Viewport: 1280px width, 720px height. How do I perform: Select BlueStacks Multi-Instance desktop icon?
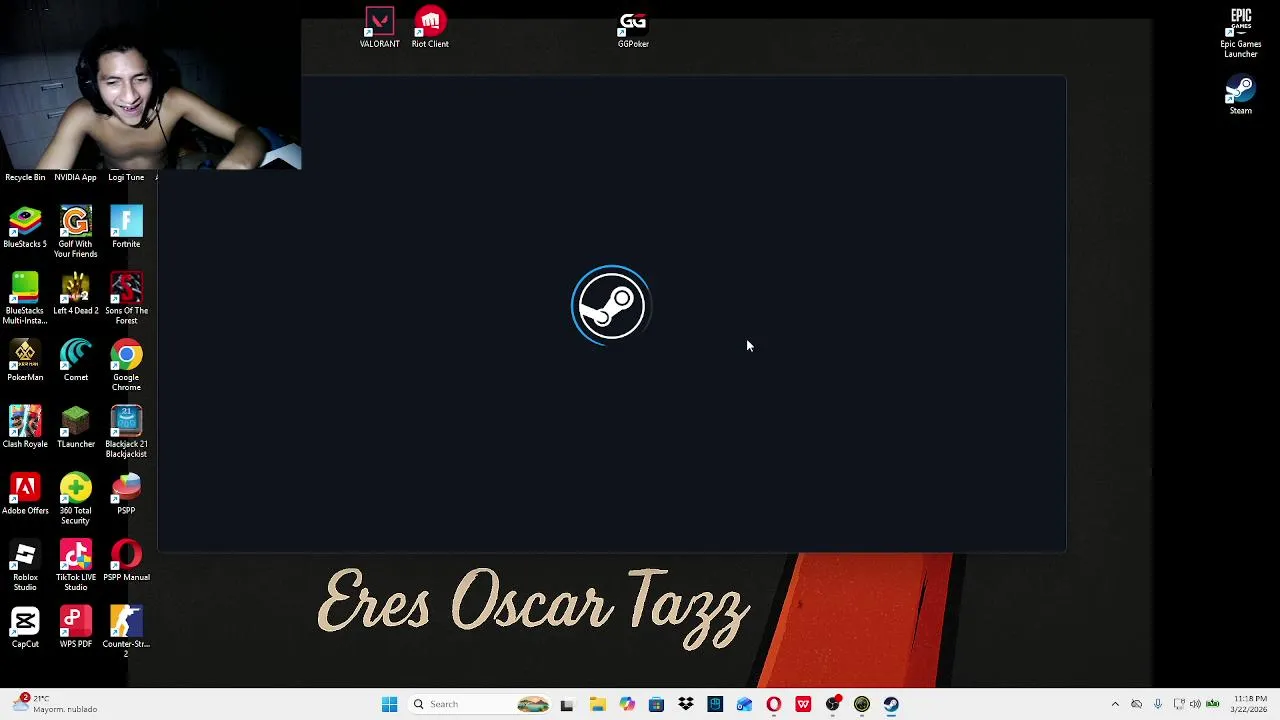coord(25,299)
